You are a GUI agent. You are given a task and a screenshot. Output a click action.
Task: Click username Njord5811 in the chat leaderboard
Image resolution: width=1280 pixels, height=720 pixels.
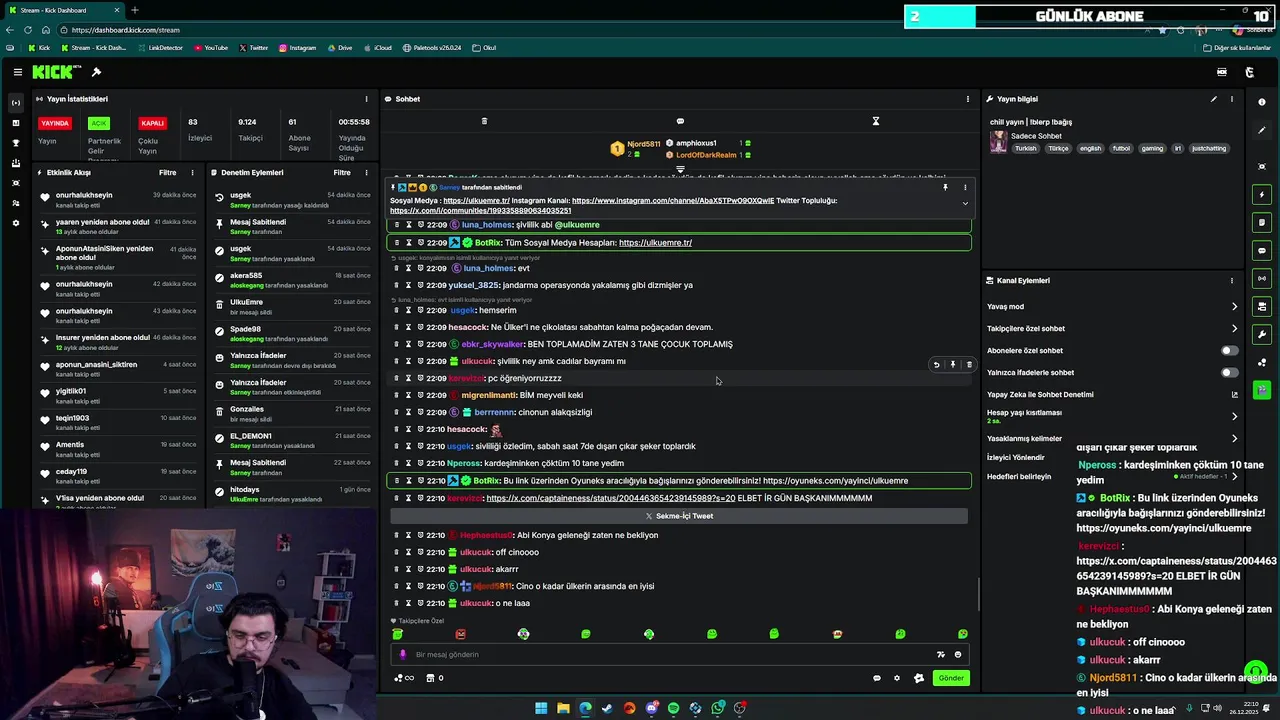pyautogui.click(x=643, y=144)
